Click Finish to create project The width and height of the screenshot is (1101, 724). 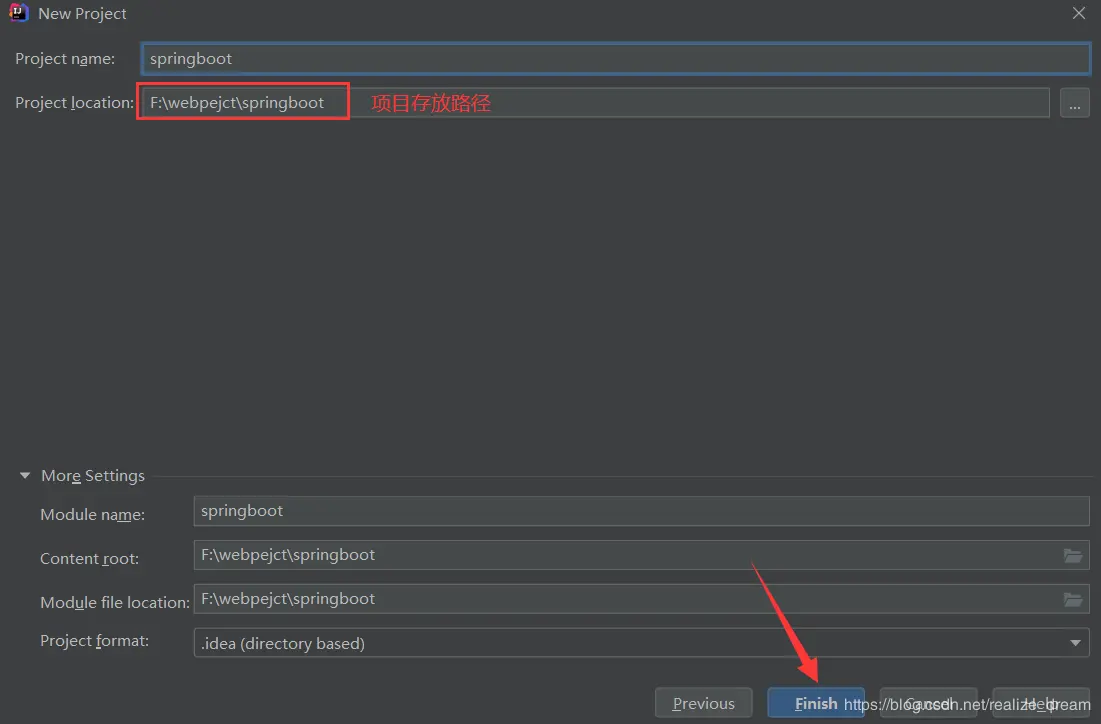tap(816, 703)
